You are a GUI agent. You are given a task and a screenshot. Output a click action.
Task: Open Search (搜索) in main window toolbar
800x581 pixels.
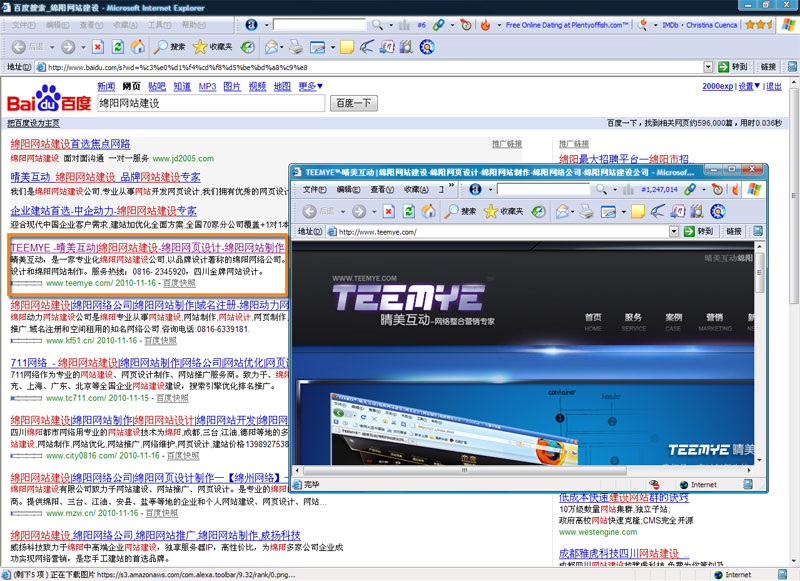pos(169,47)
